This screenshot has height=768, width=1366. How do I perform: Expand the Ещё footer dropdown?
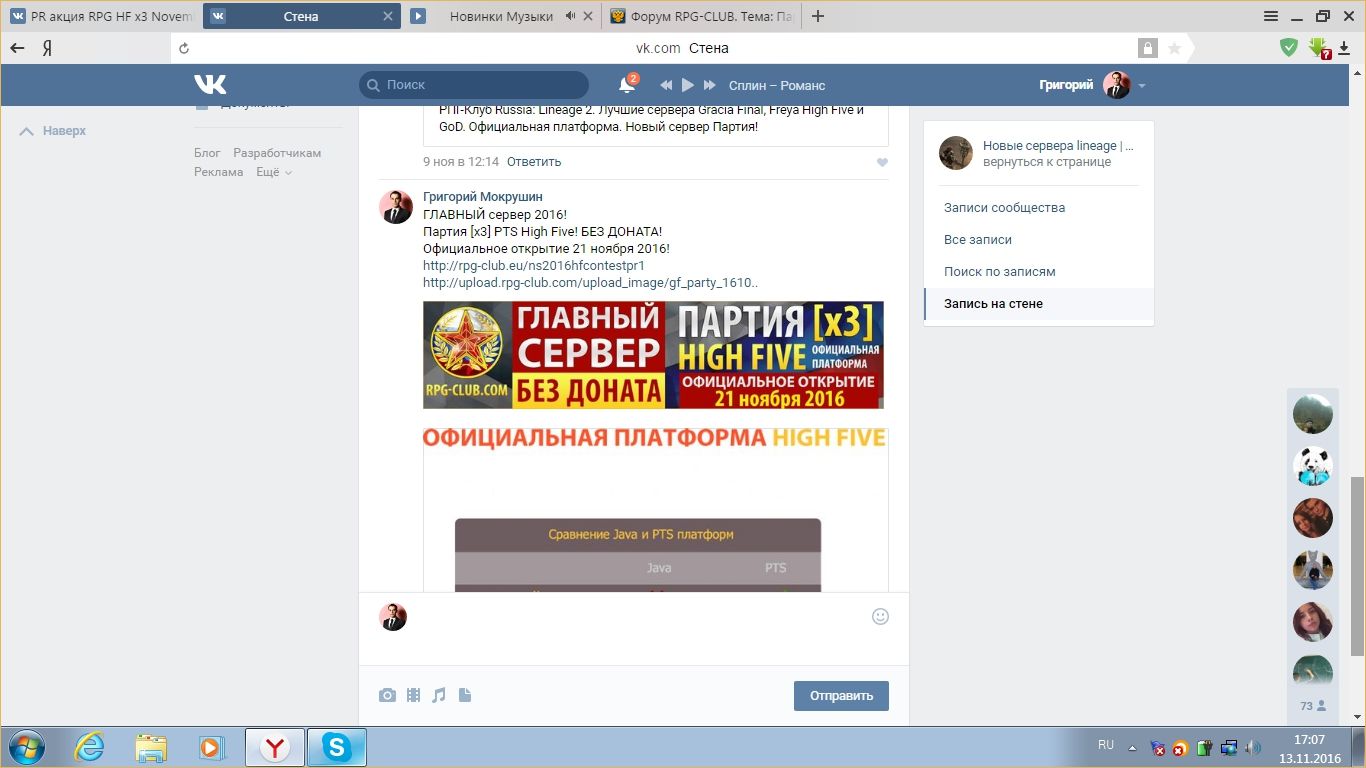click(274, 172)
